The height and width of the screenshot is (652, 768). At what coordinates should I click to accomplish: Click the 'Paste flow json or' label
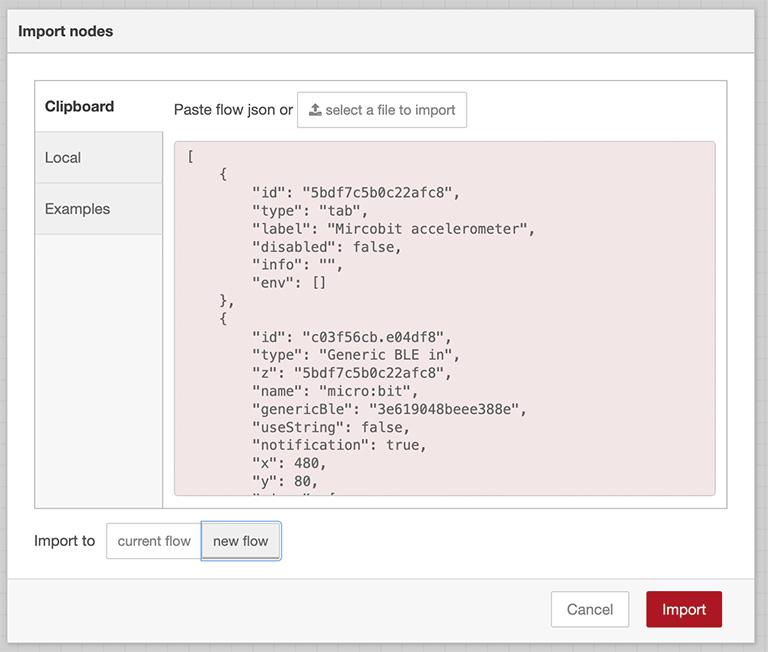[x=233, y=110]
